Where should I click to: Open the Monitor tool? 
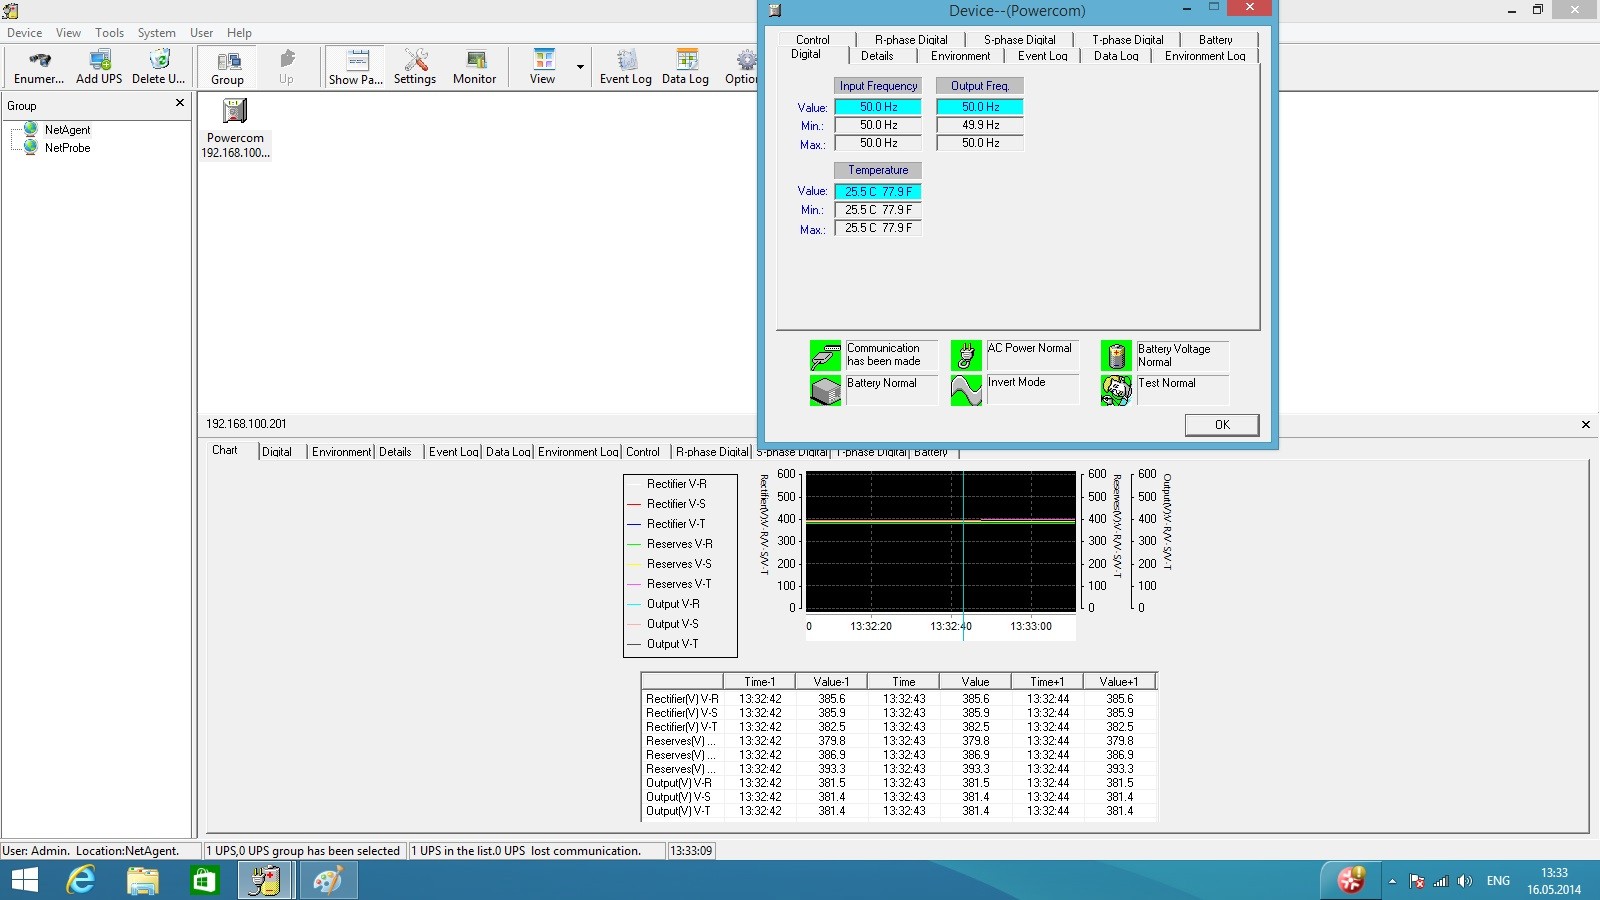tap(474, 67)
